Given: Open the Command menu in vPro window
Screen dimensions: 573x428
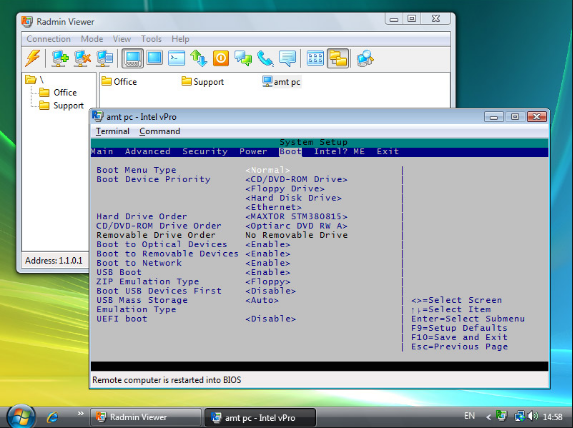Looking at the screenshot, I should (160, 131).
